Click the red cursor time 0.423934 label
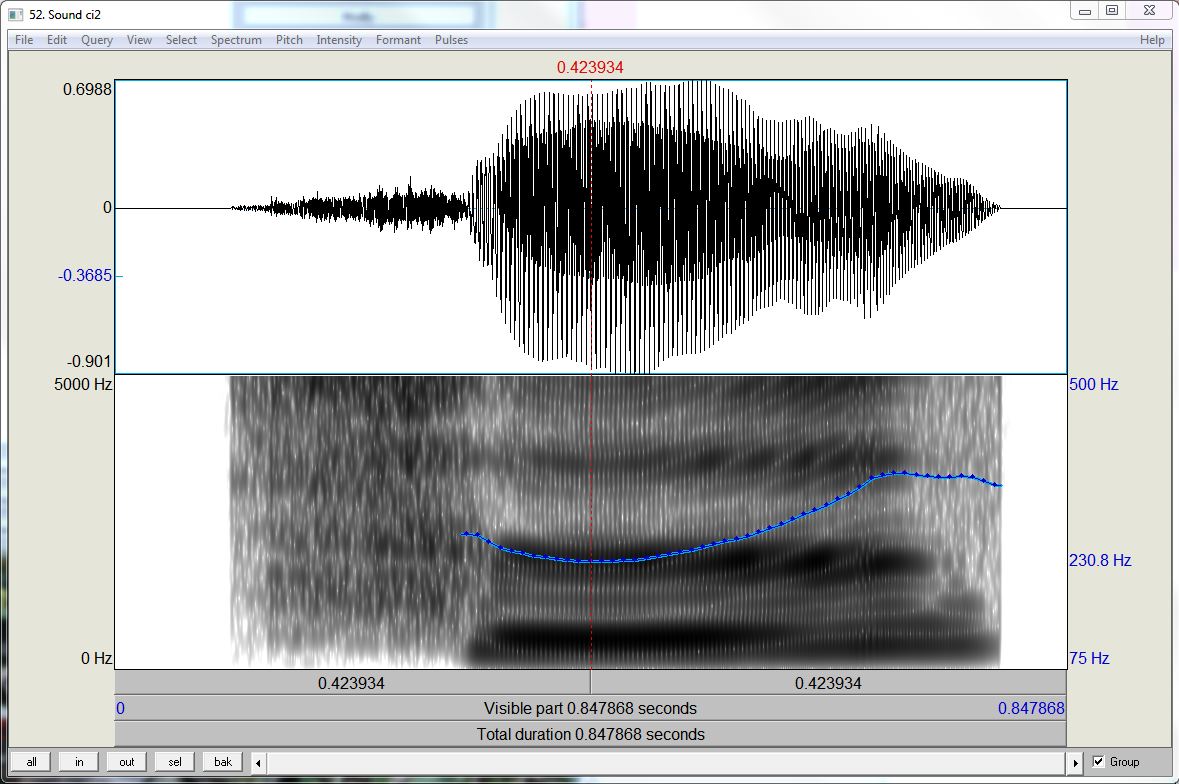This screenshot has height=784, width=1179. pyautogui.click(x=590, y=67)
